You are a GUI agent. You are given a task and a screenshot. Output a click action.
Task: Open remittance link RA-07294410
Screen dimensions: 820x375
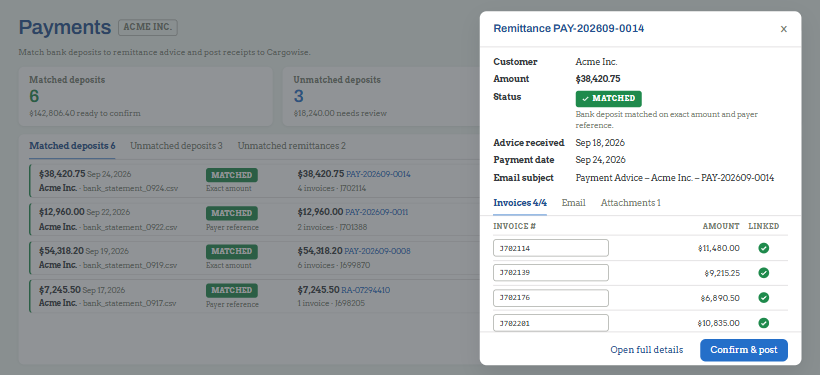pyautogui.click(x=366, y=290)
